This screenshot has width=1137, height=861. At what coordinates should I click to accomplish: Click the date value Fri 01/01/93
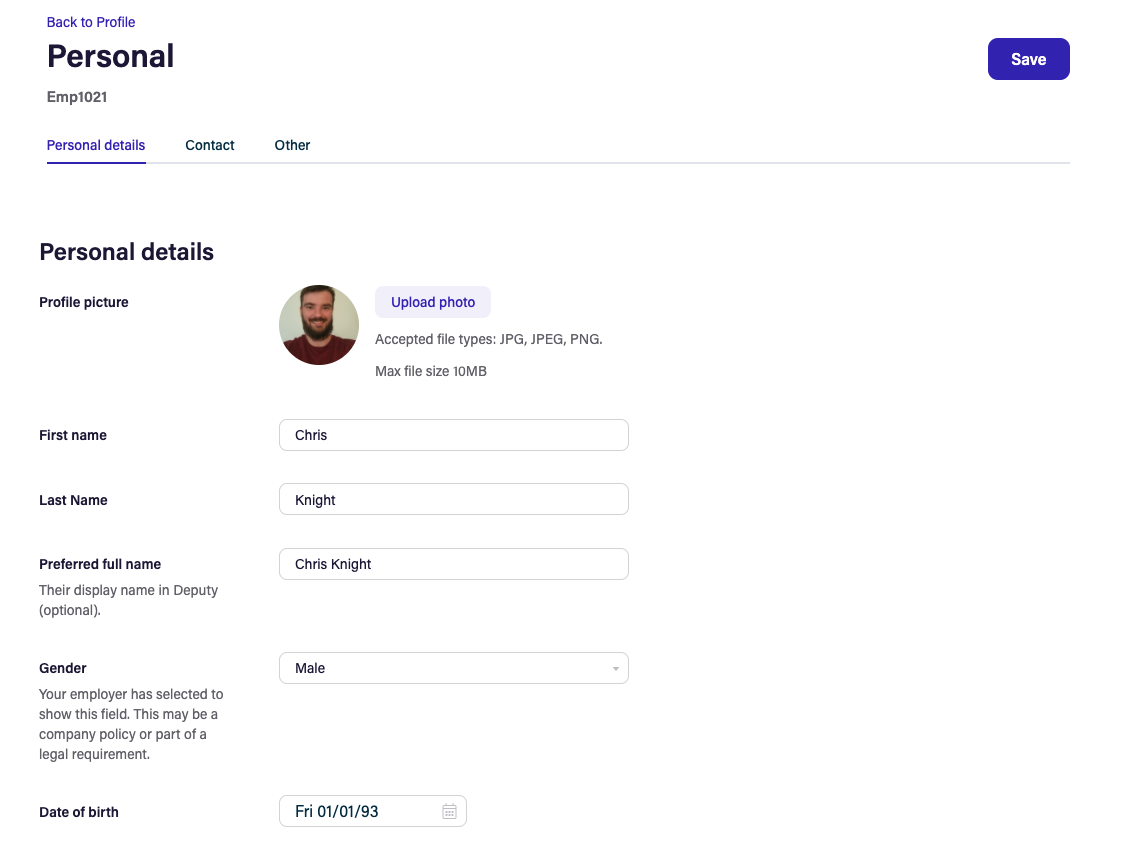tap(337, 811)
